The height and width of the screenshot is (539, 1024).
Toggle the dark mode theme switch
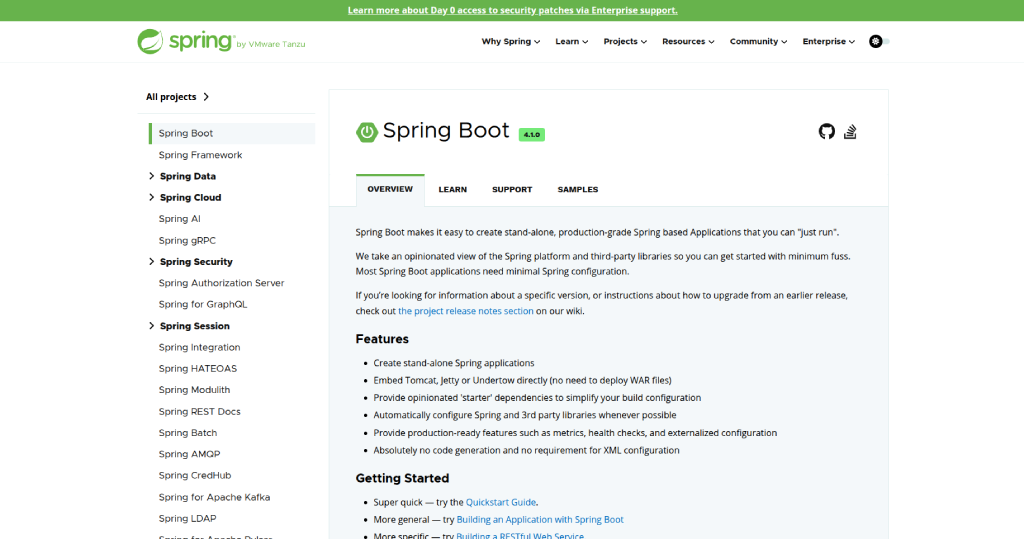879,41
